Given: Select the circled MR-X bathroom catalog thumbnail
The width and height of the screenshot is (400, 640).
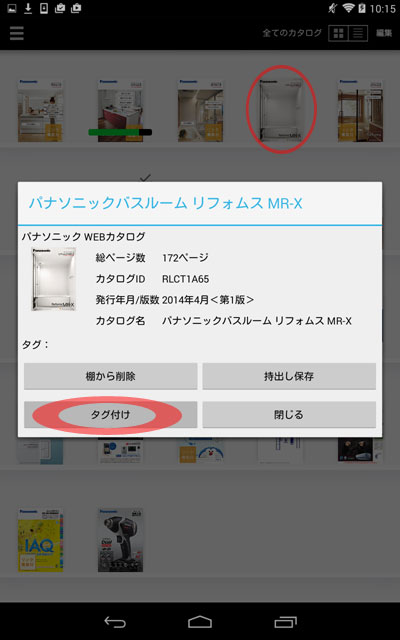Looking at the screenshot, I should tap(281, 111).
